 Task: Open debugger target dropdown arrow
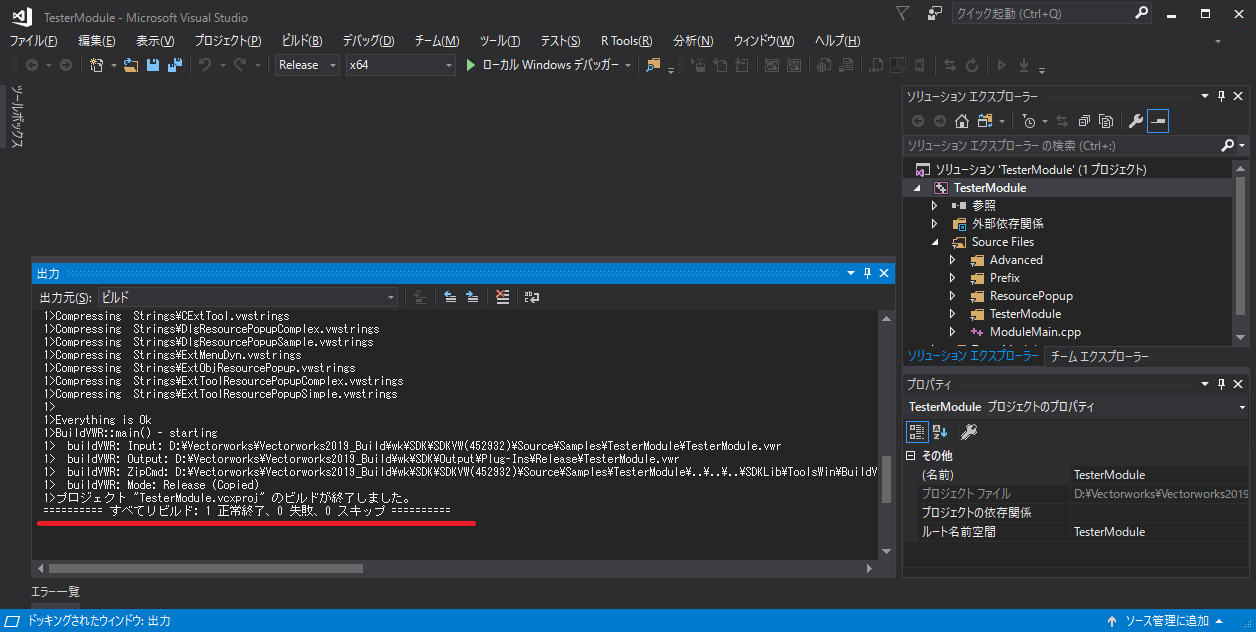(x=628, y=65)
